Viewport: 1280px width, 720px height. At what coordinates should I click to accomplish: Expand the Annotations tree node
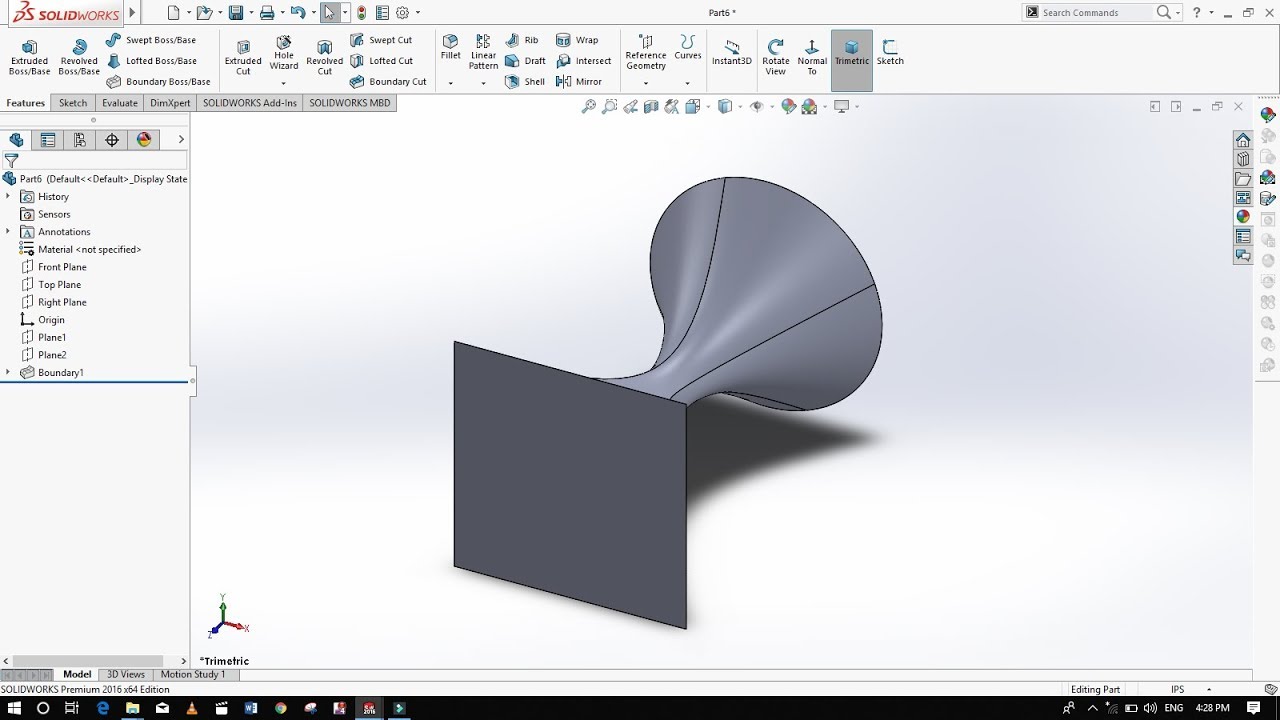pyautogui.click(x=8, y=232)
